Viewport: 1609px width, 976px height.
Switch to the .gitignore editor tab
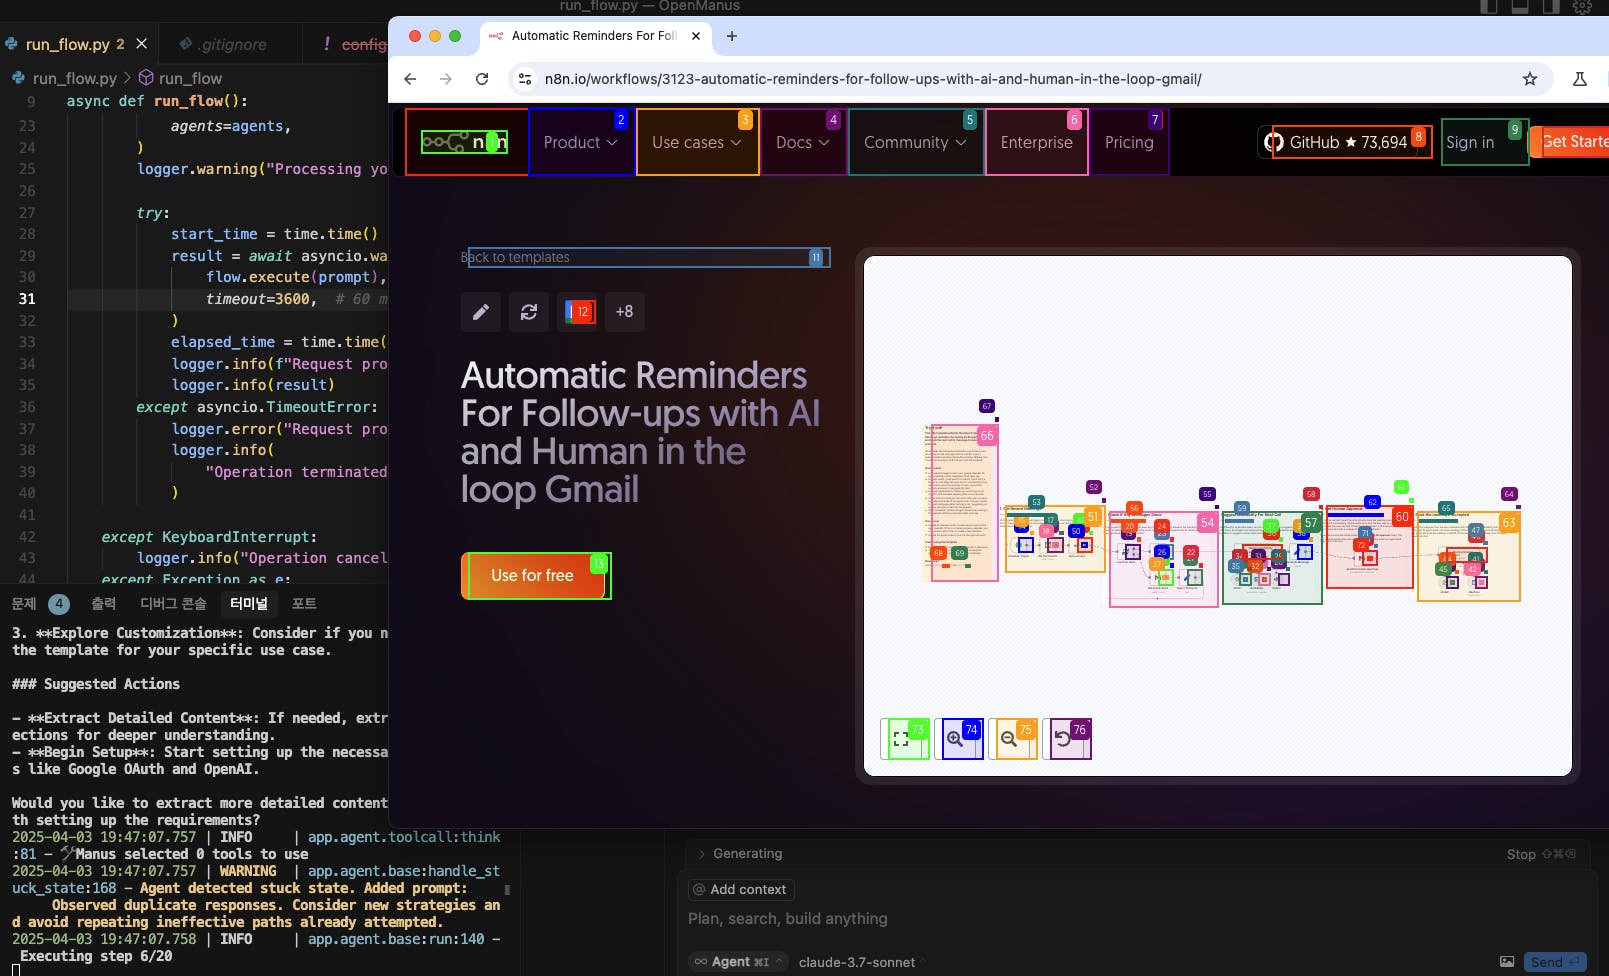(231, 44)
